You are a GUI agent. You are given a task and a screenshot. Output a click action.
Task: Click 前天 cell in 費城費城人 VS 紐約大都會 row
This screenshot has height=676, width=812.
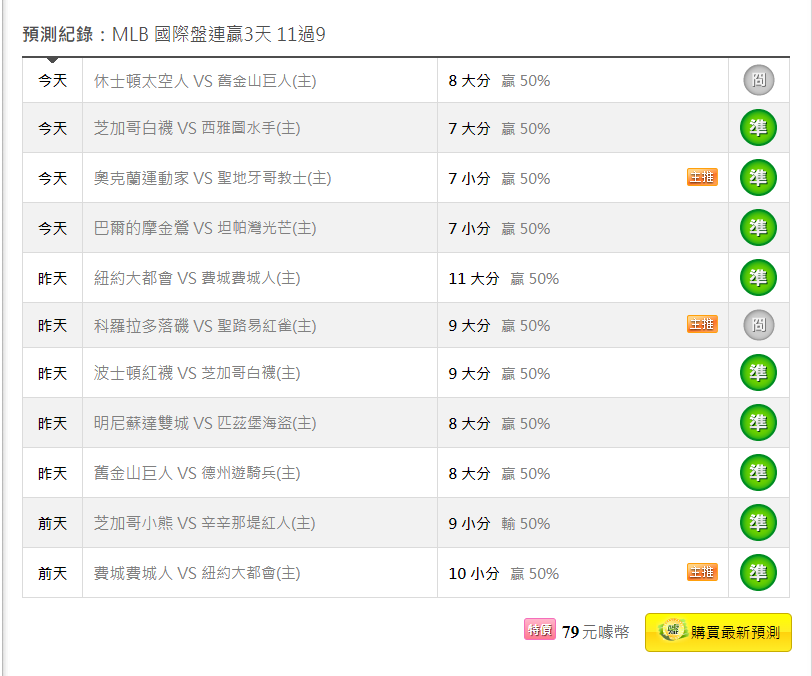(52, 573)
